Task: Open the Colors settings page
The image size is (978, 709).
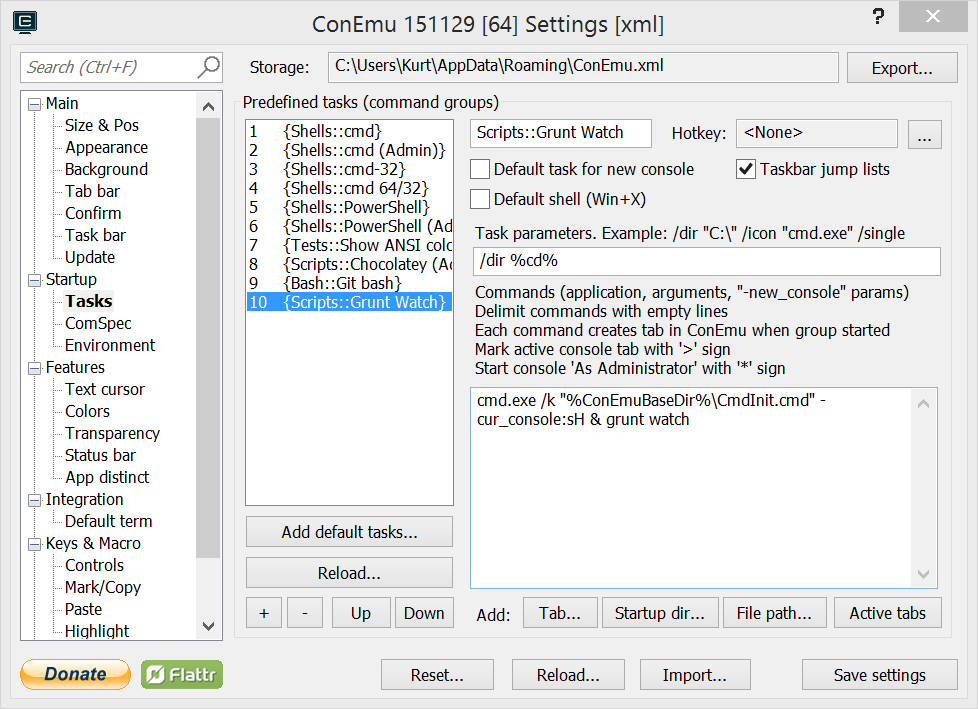Action: click(87, 412)
